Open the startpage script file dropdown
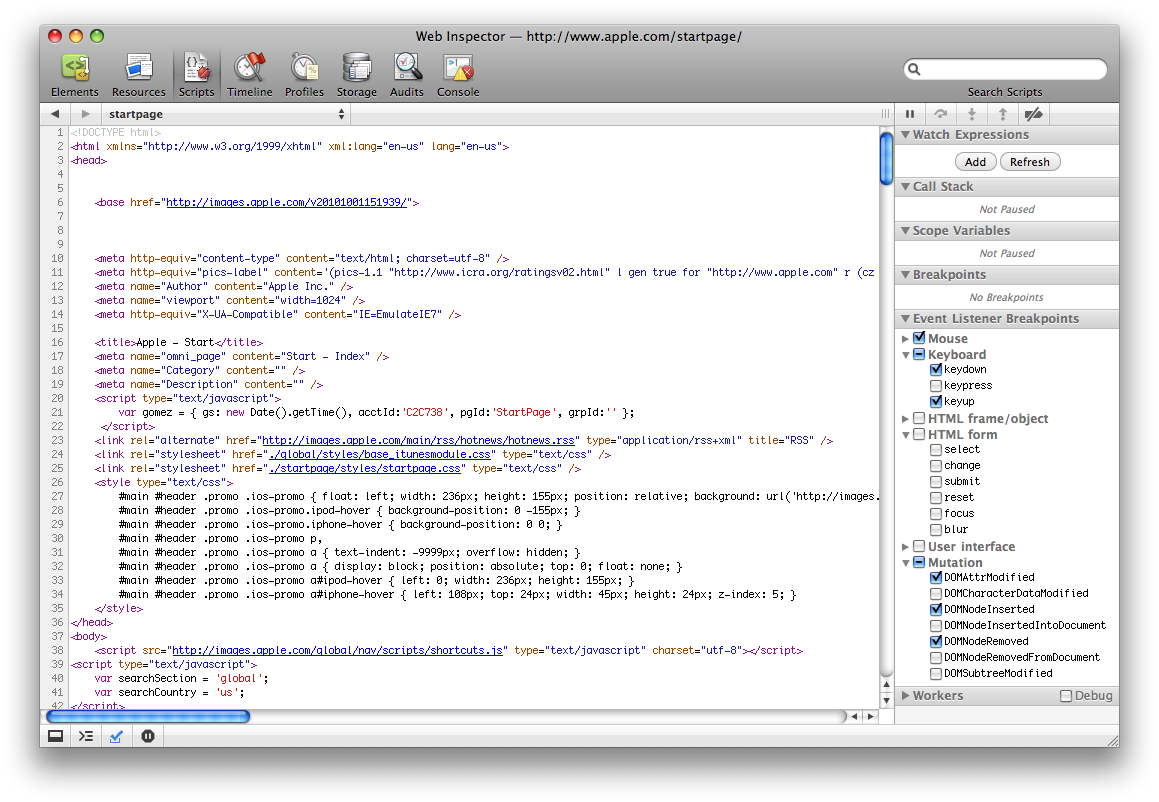Screen dimensions: 1159x802 pyautogui.click(x=226, y=114)
